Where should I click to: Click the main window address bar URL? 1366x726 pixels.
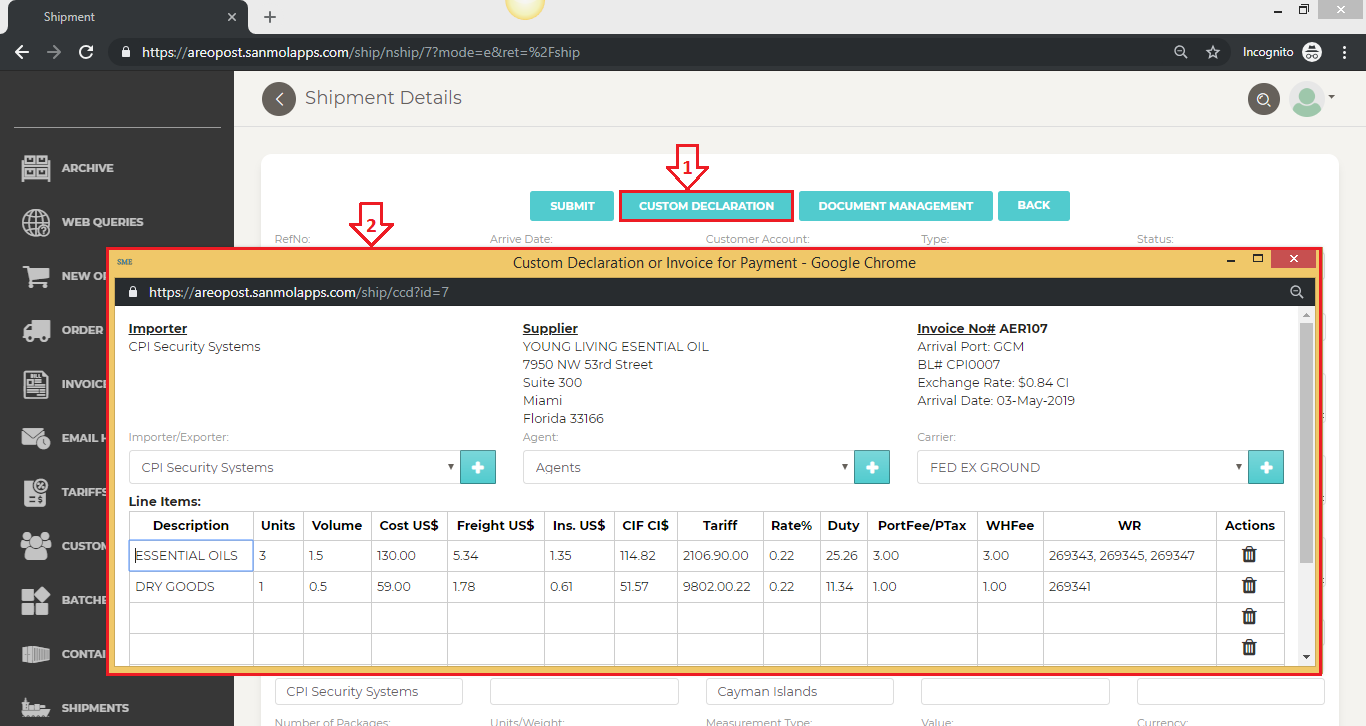[x=361, y=52]
